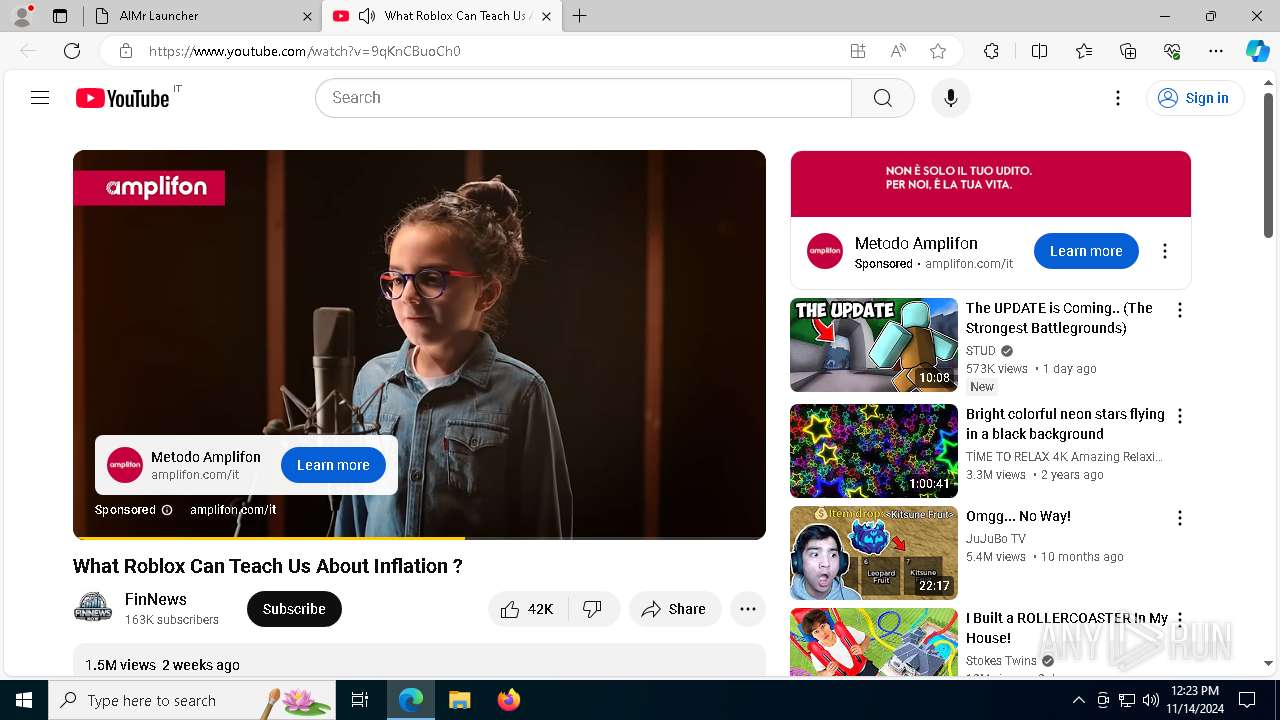Screen dimensions: 1280x720
Task: Open the Read aloud tool
Action: click(898, 51)
